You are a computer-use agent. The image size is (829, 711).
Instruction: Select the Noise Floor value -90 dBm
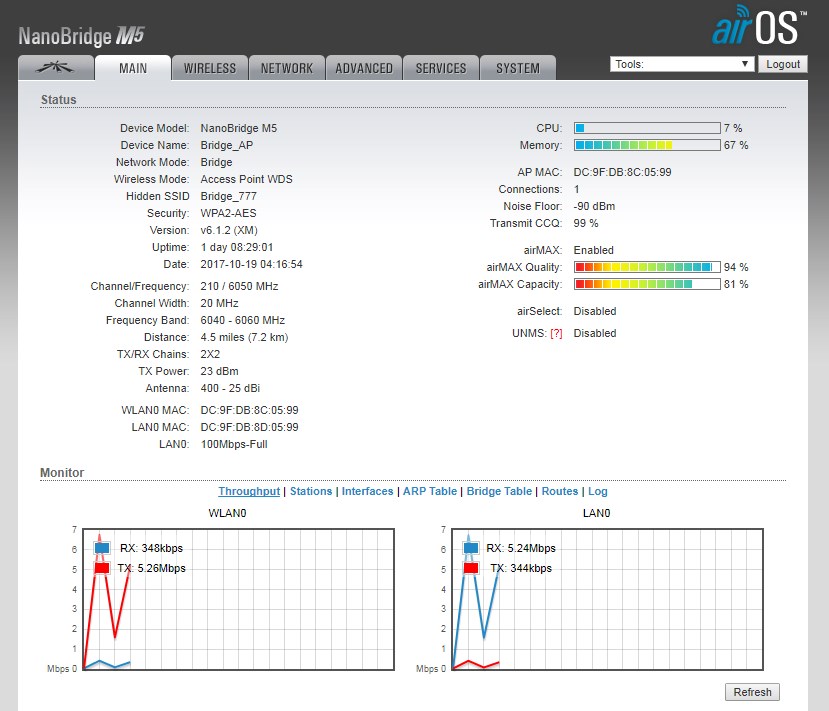coord(594,206)
